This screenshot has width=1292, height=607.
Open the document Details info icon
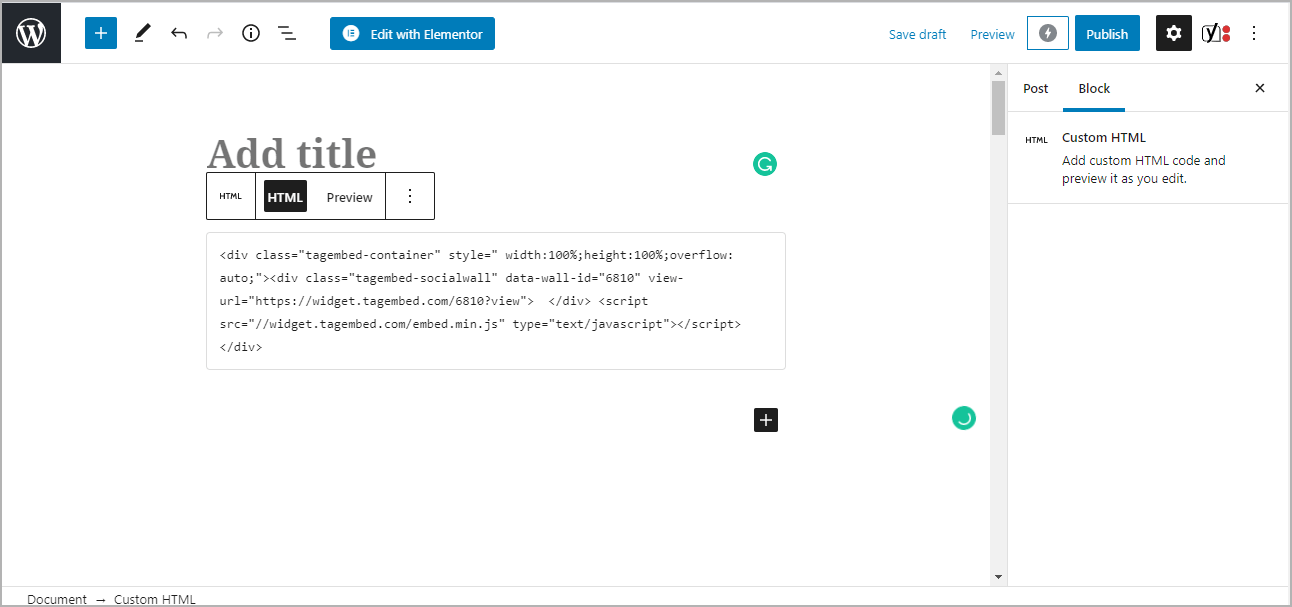point(251,33)
